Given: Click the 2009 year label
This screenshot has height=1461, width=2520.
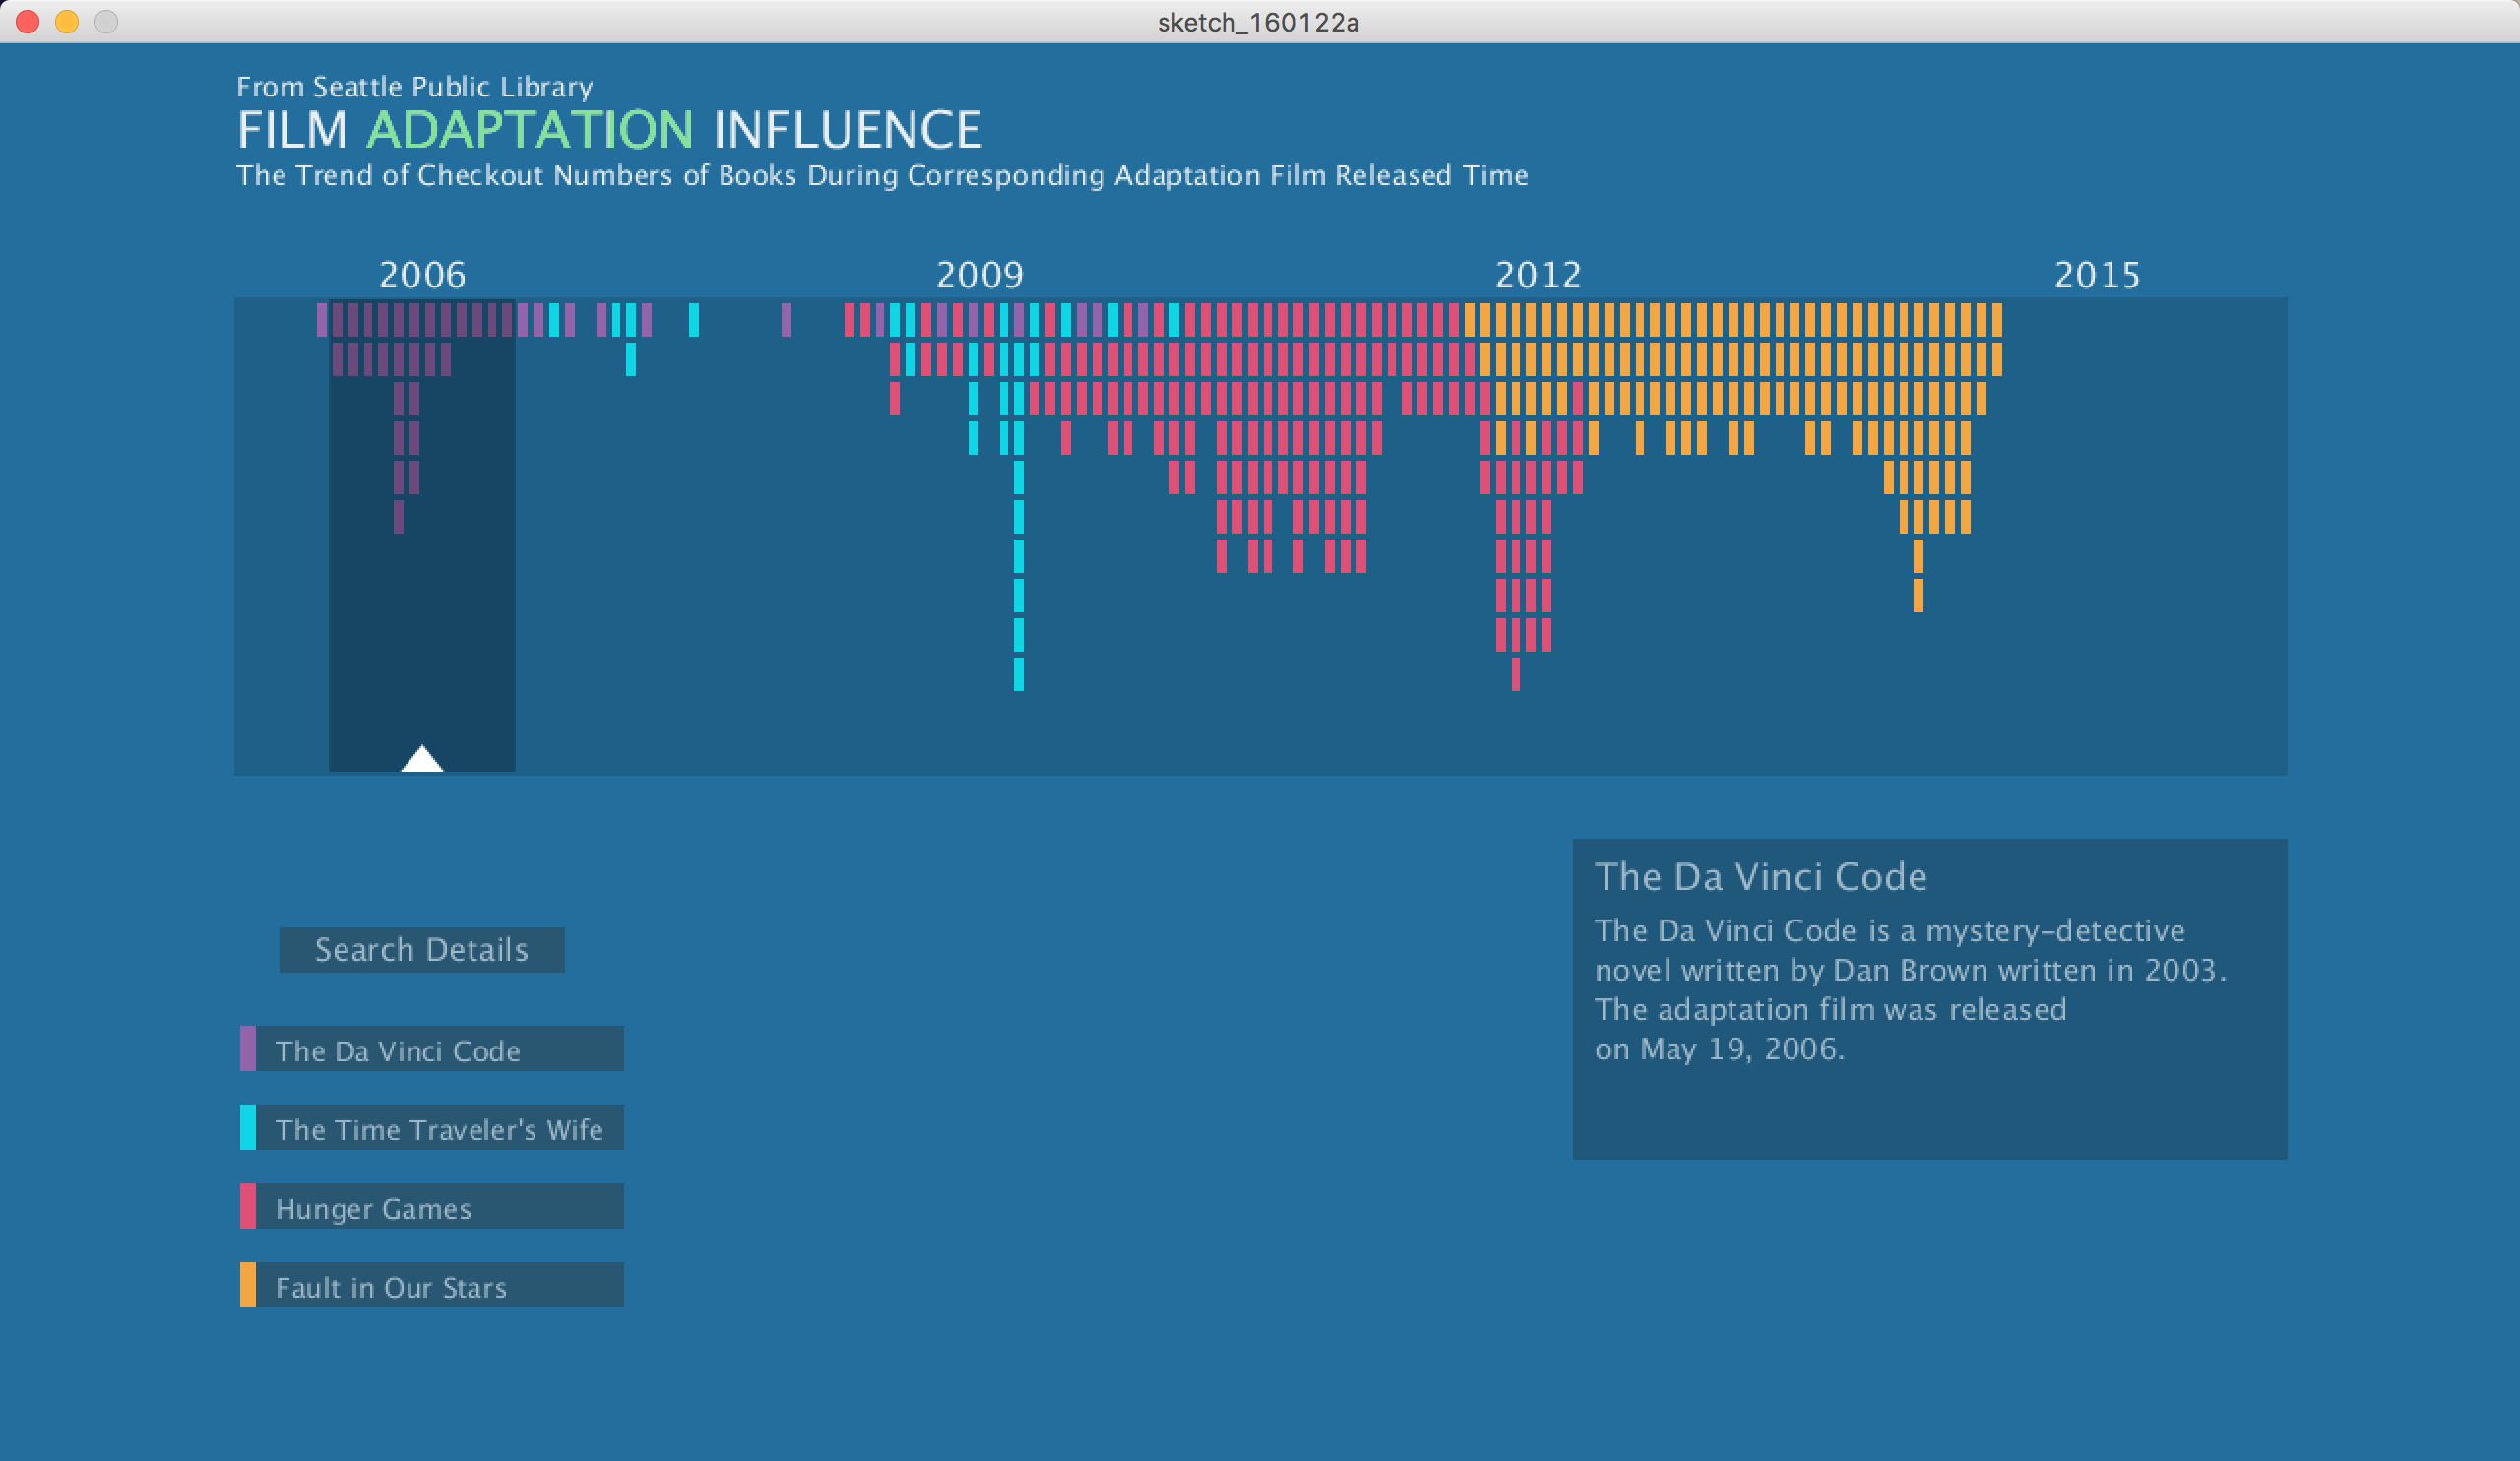Looking at the screenshot, I should click(x=979, y=275).
